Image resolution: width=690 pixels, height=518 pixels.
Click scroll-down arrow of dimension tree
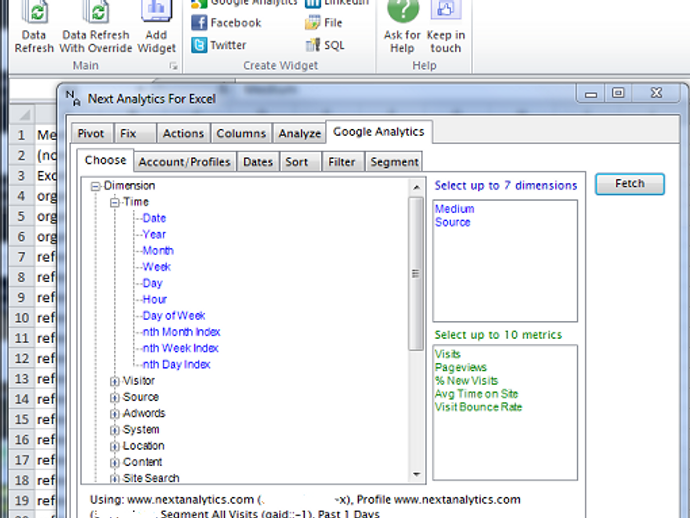coord(416,474)
